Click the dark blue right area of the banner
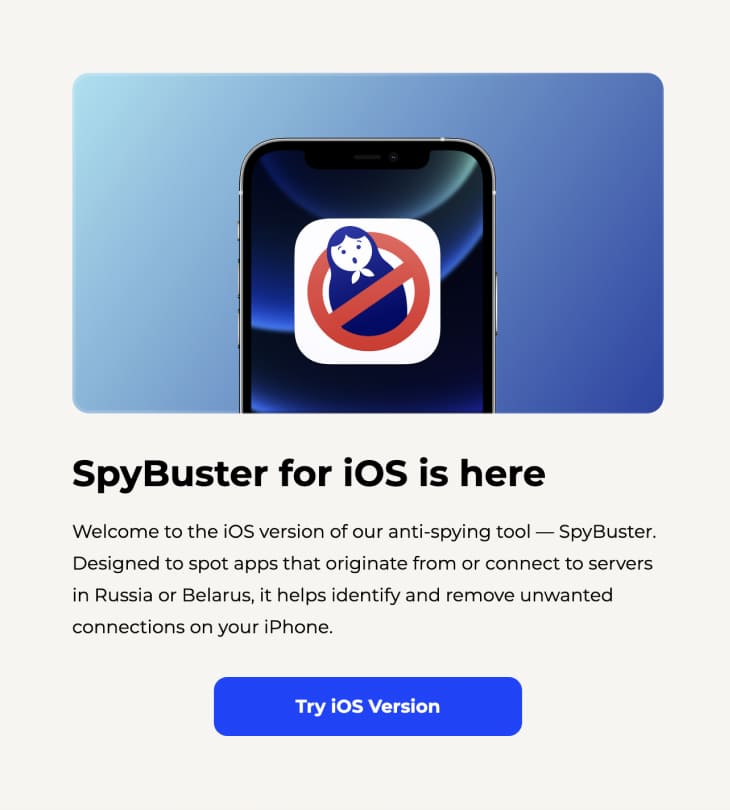 [580, 243]
